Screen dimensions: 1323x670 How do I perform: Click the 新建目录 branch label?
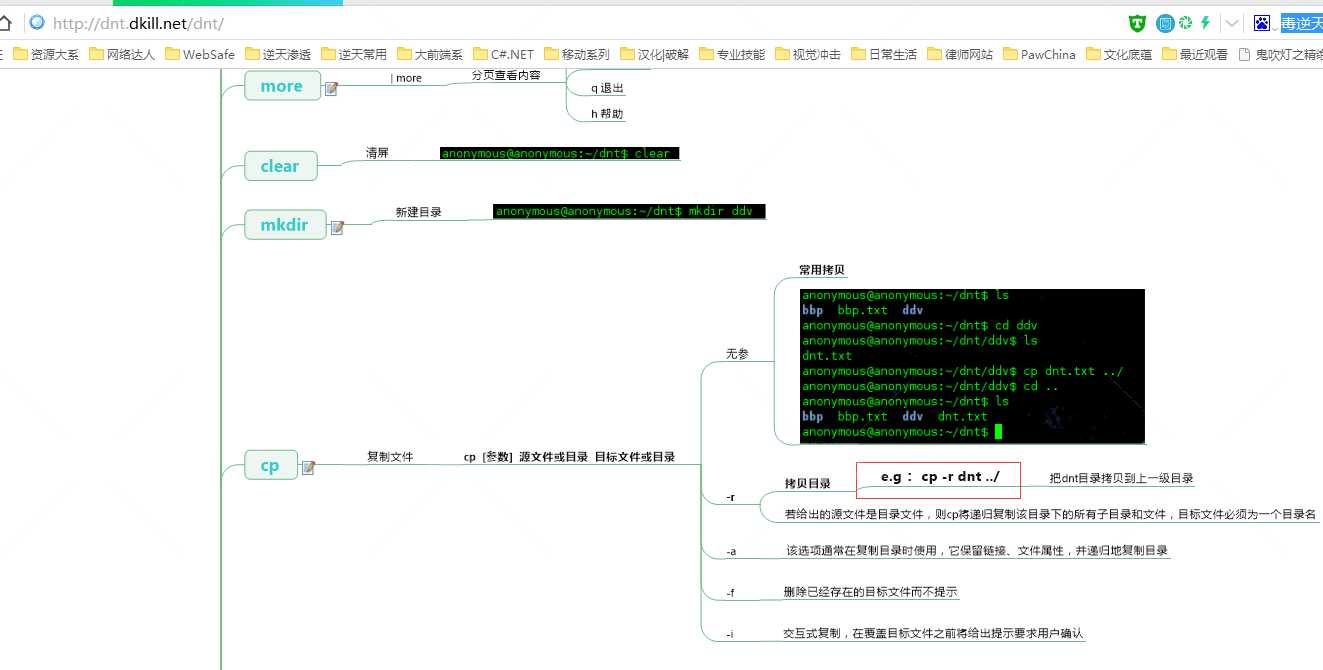pyautogui.click(x=418, y=212)
